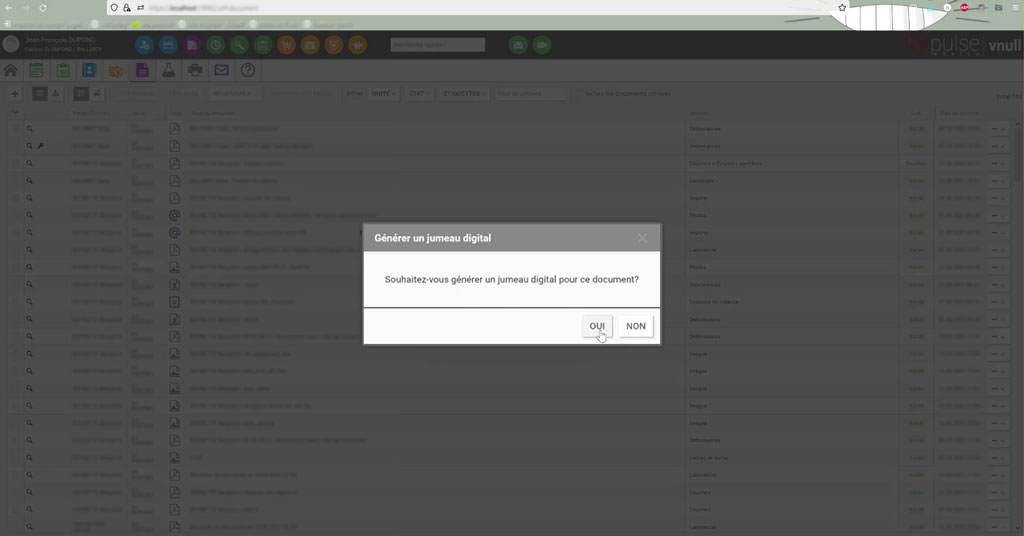
Task: Open the laboratory flask icon
Action: [168, 71]
